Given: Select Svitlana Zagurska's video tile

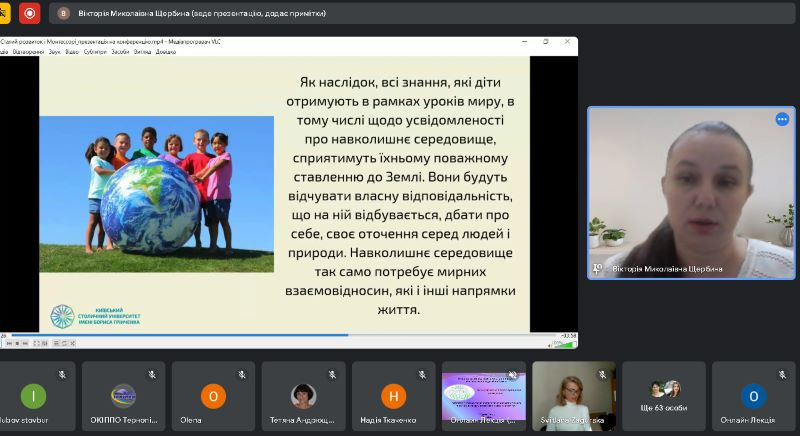Looking at the screenshot, I should [574, 396].
